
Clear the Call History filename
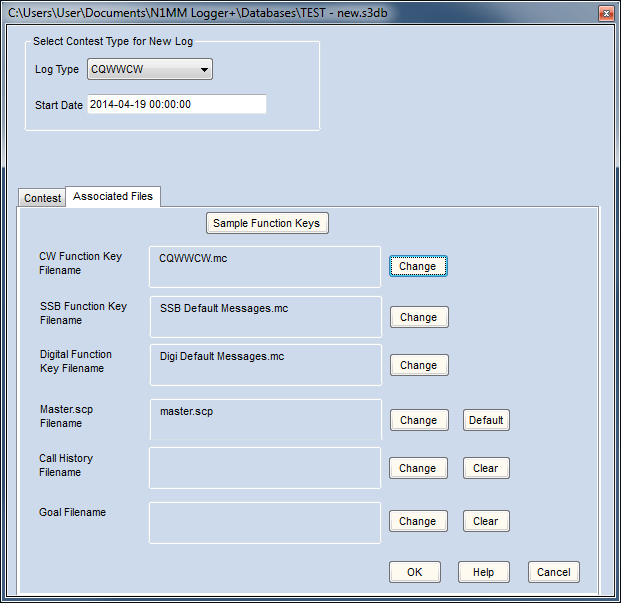click(486, 468)
